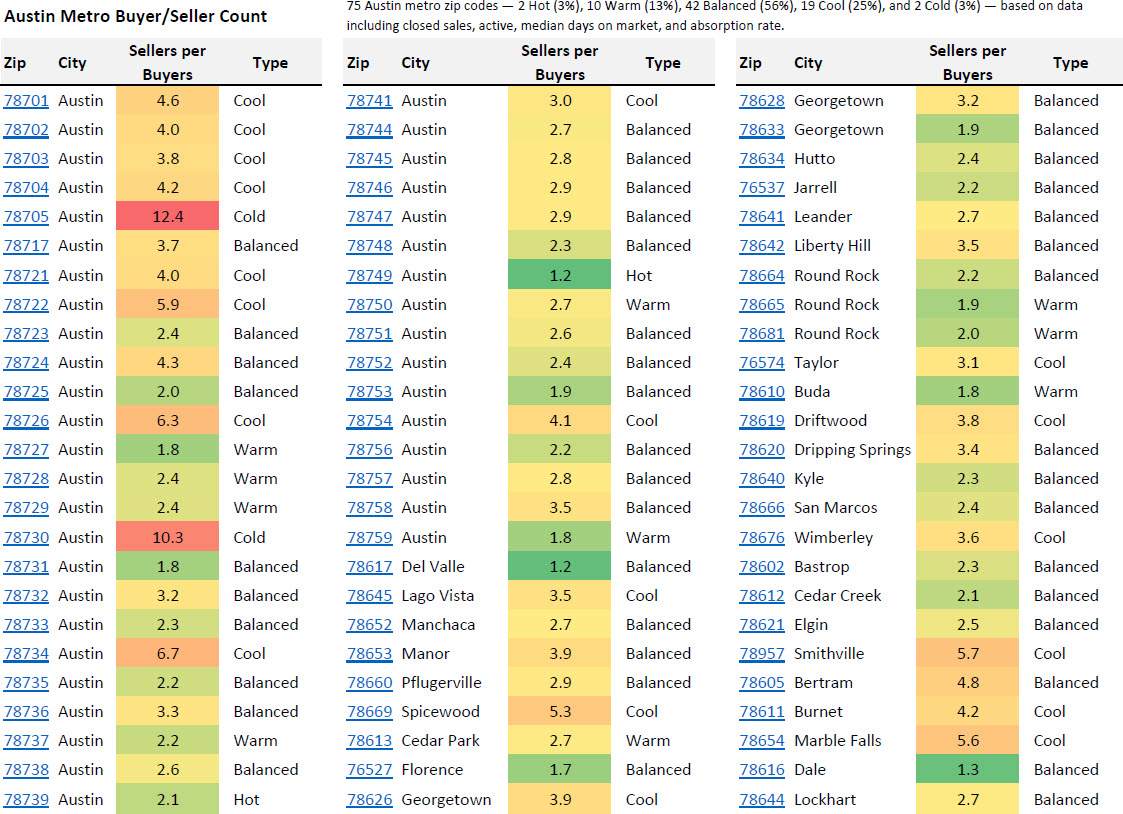Open the 78617 Del Valle link

(x=369, y=566)
